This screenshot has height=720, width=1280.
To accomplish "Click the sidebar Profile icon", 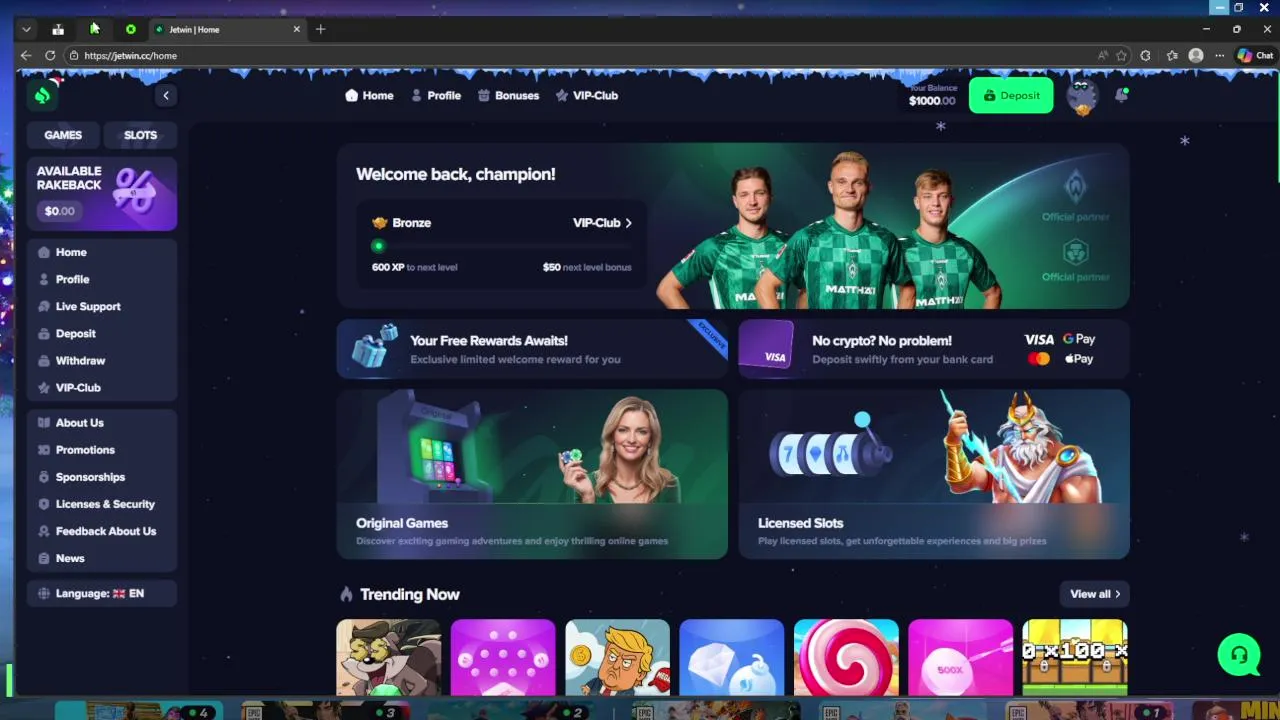I will (44, 279).
